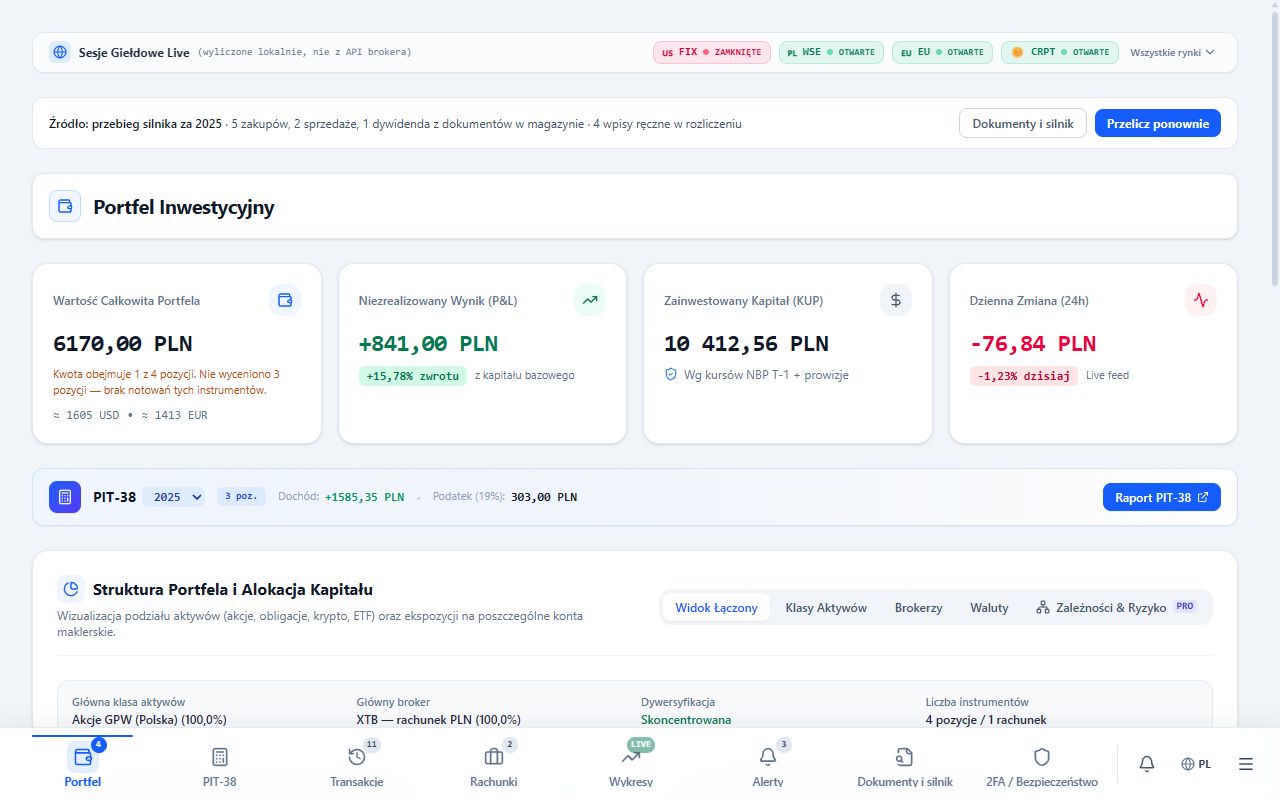1280x800 pixels.
Task: Open PIT-38 calculator icon in bottom bar
Action: tap(220, 757)
